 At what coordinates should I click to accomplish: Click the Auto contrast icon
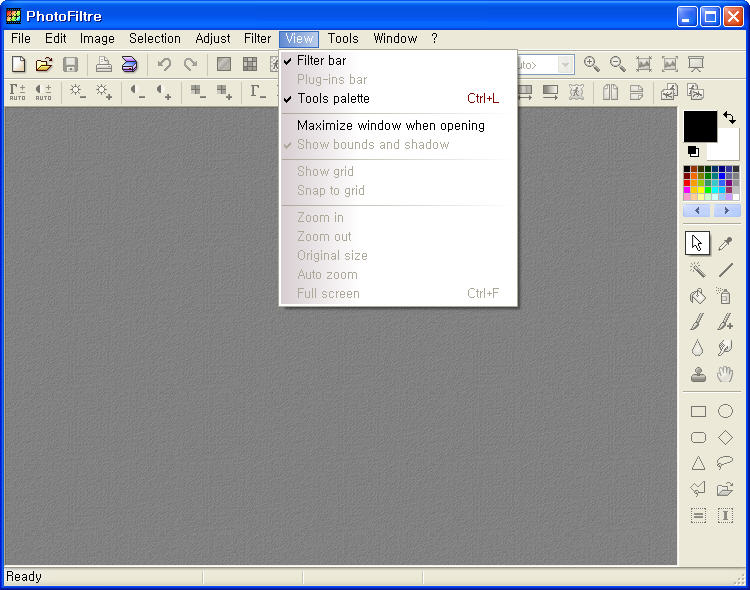coord(44,92)
